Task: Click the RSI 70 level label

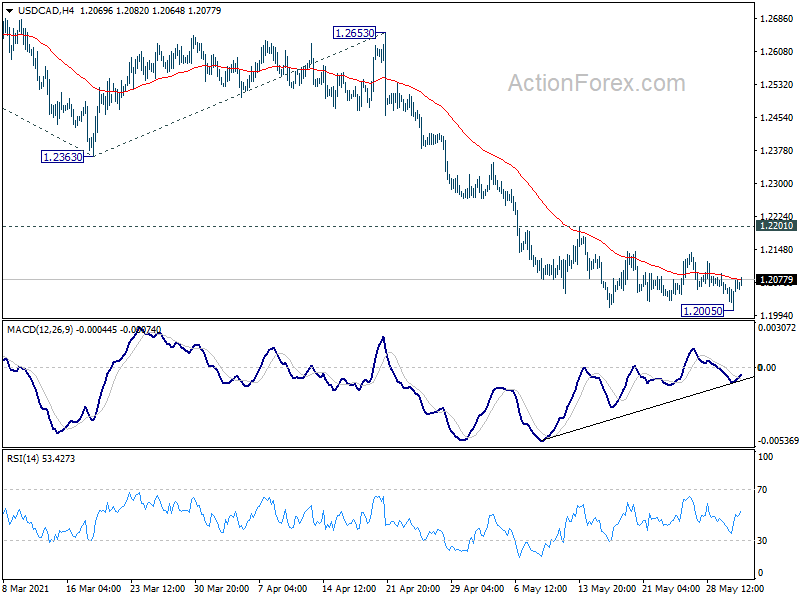Action: (762, 490)
